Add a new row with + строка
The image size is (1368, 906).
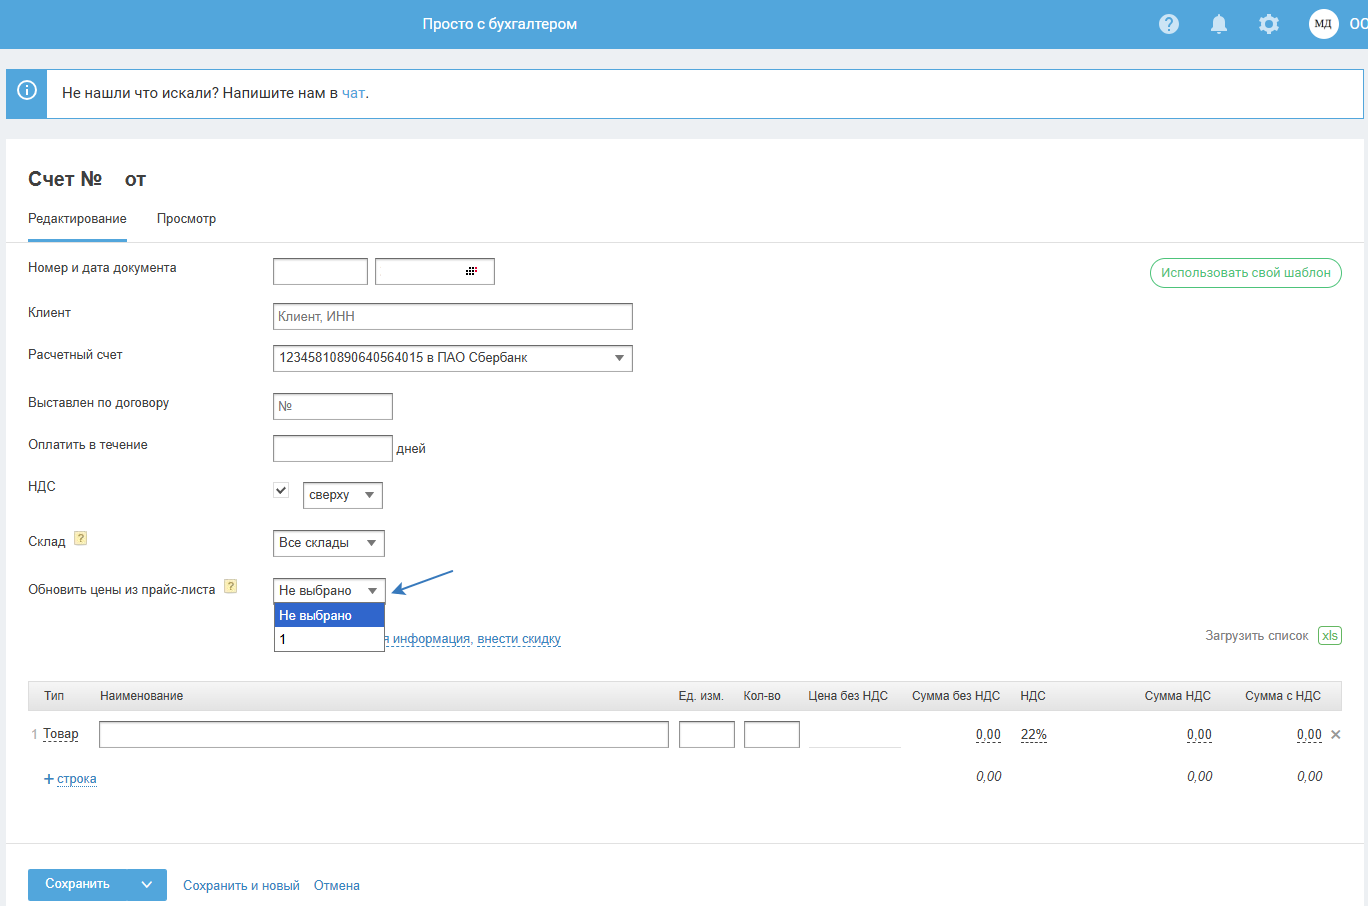[x=70, y=778]
